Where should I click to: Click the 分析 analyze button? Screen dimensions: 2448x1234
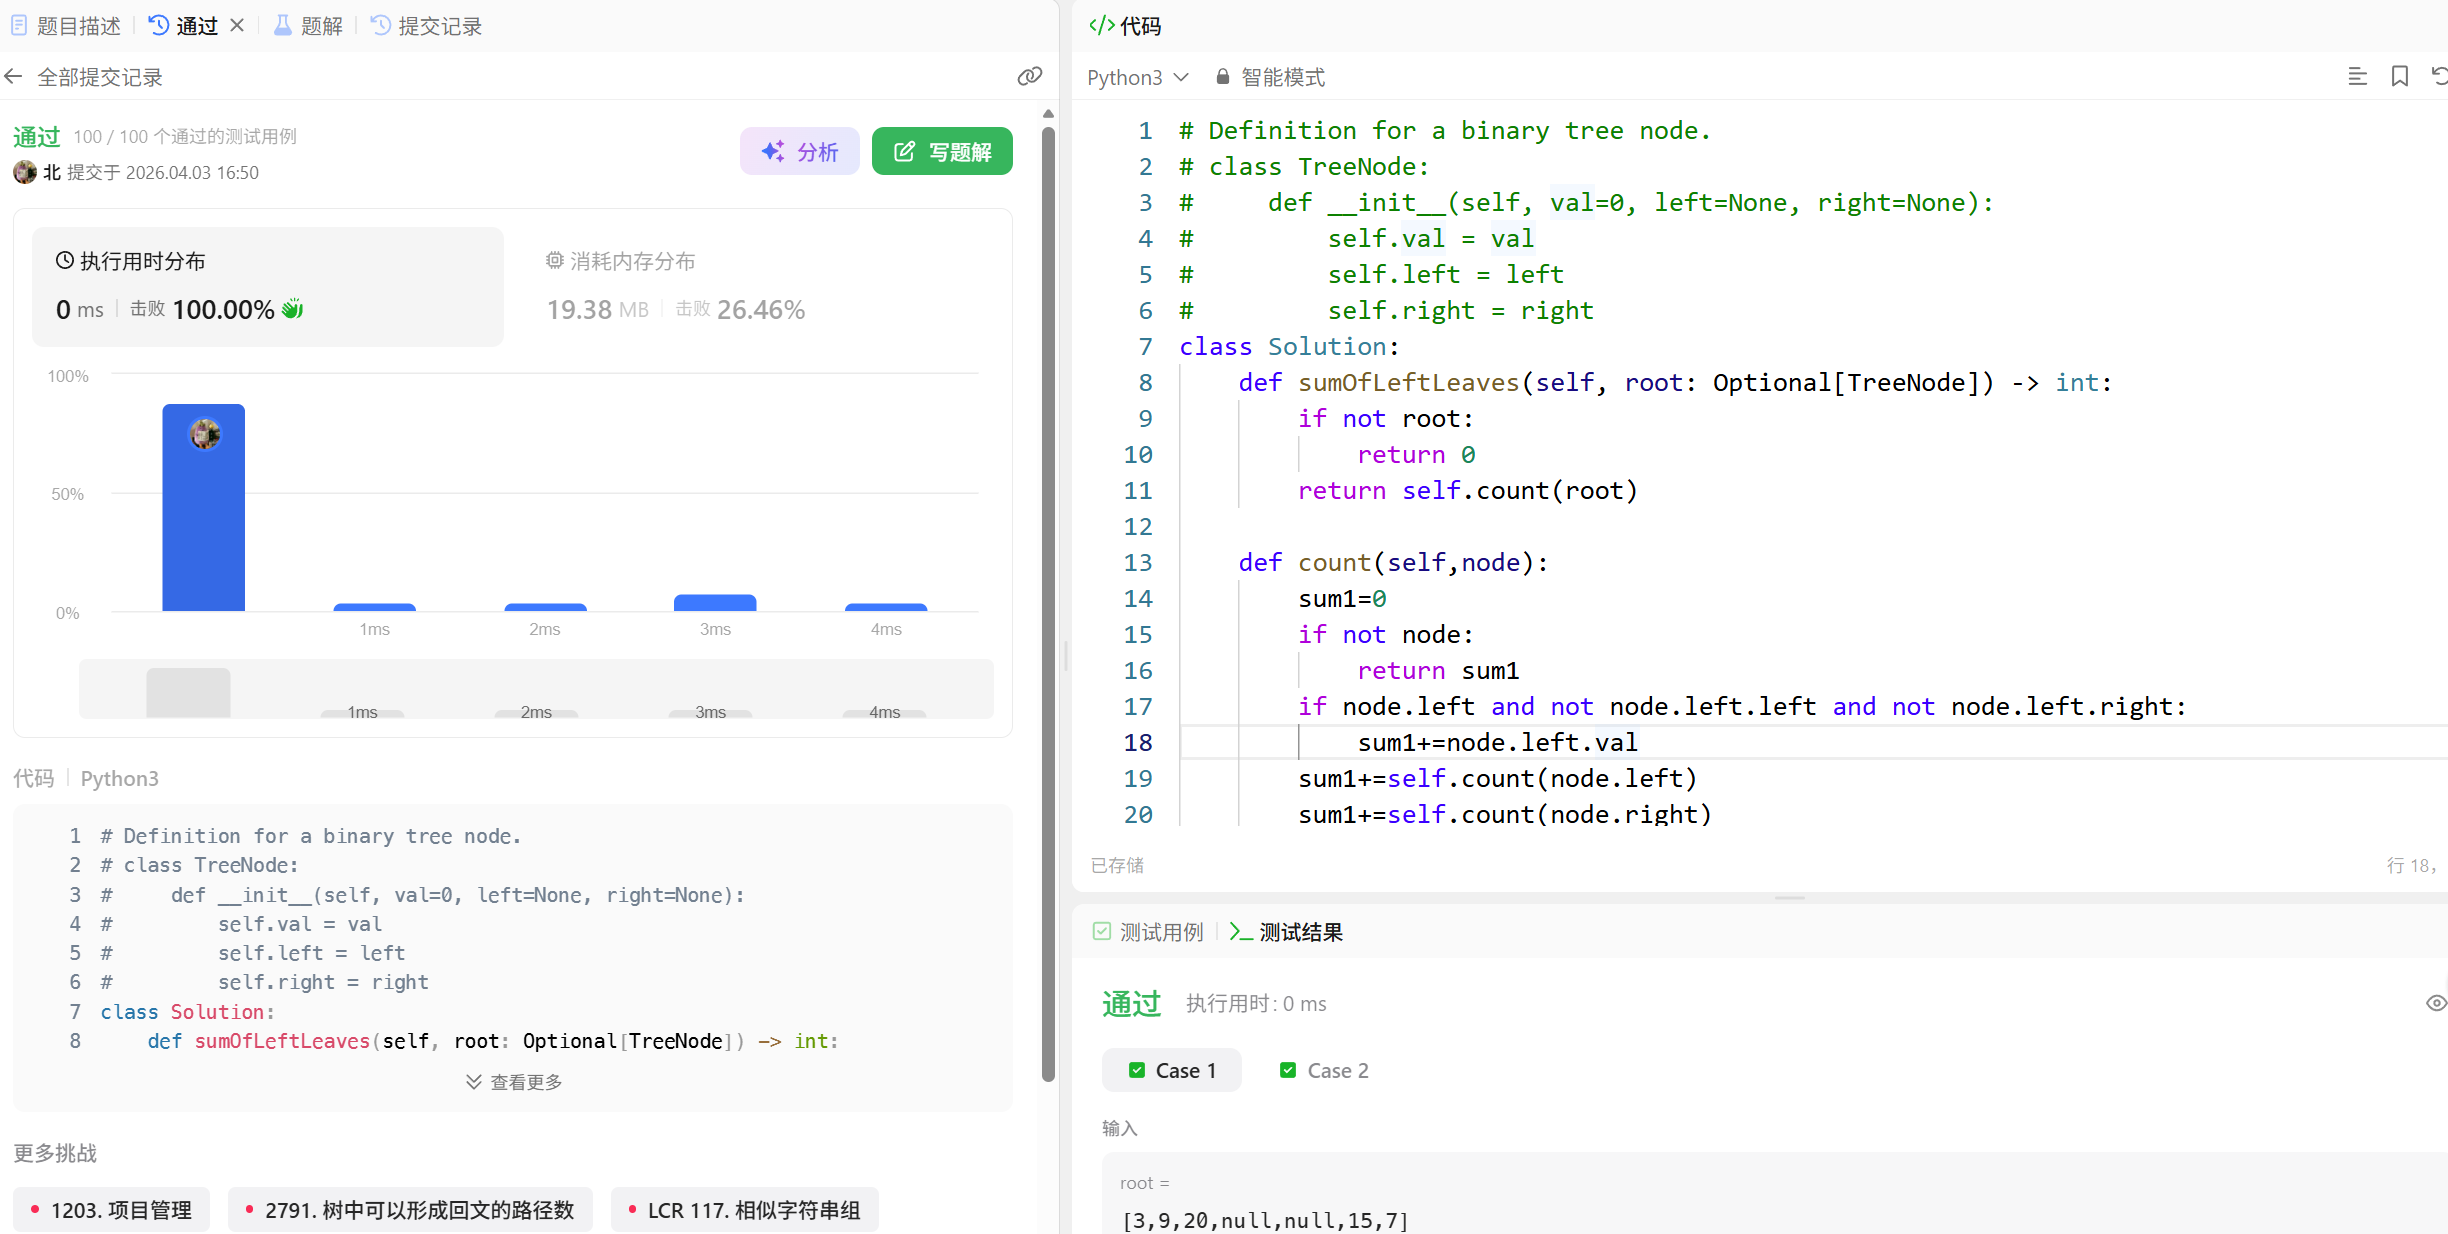799,152
